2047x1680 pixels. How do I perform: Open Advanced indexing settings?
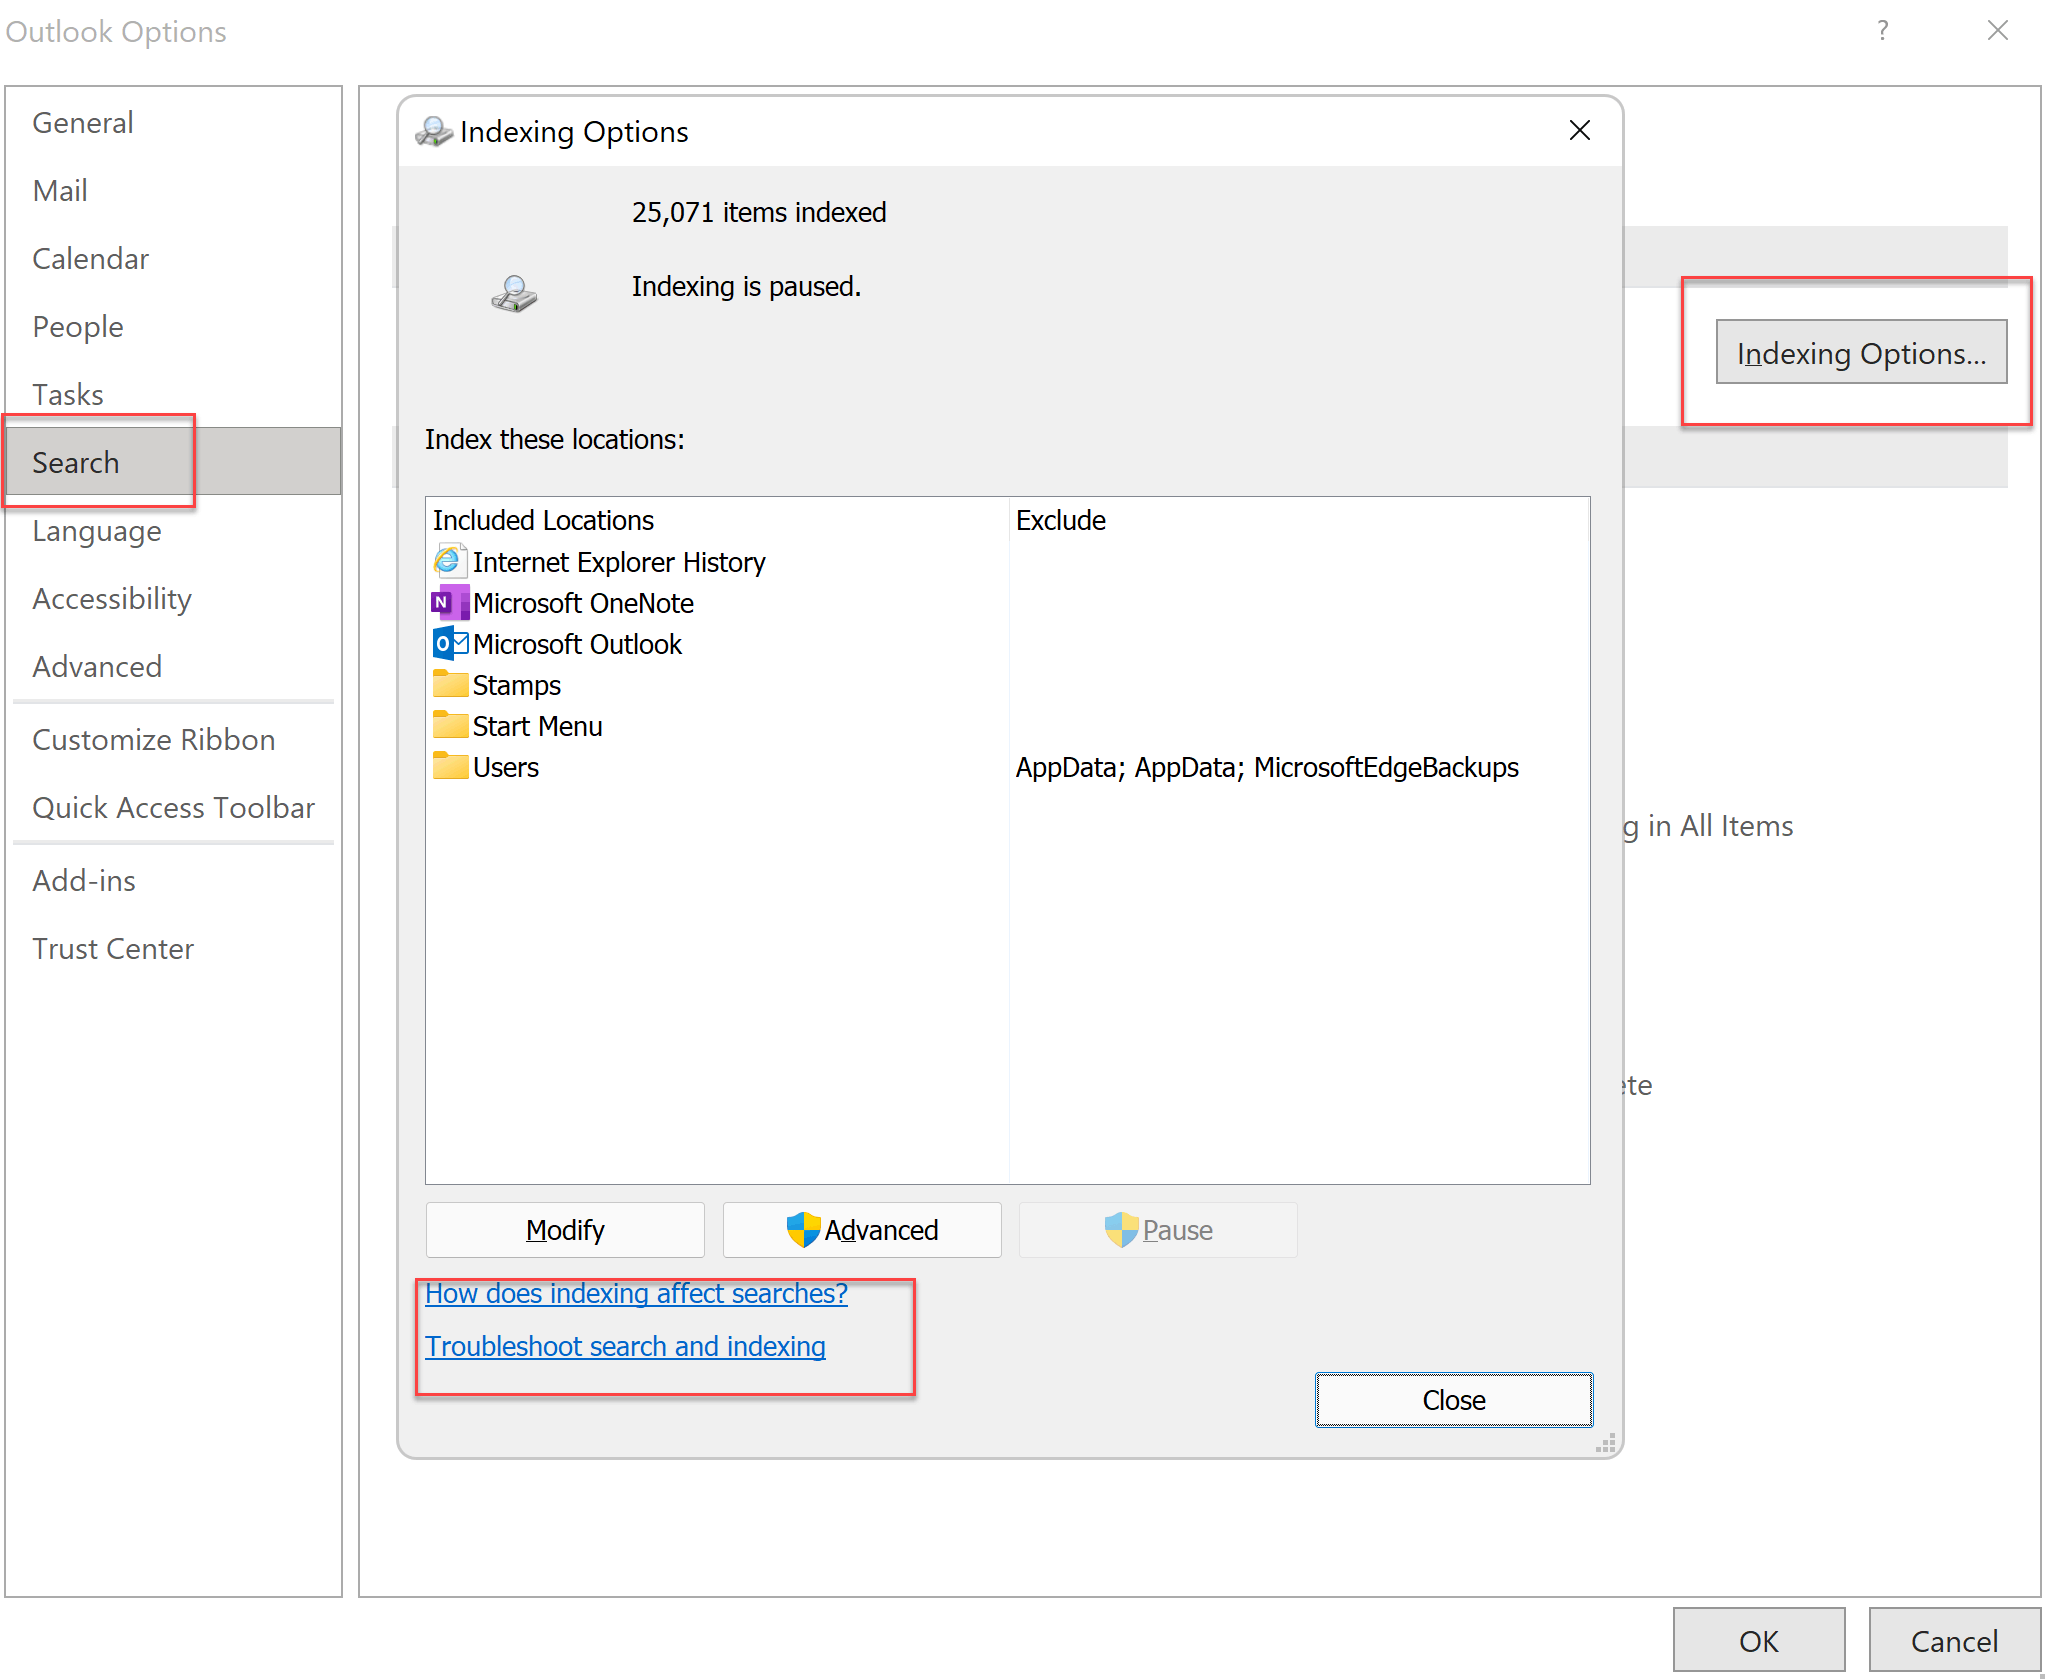[862, 1229]
